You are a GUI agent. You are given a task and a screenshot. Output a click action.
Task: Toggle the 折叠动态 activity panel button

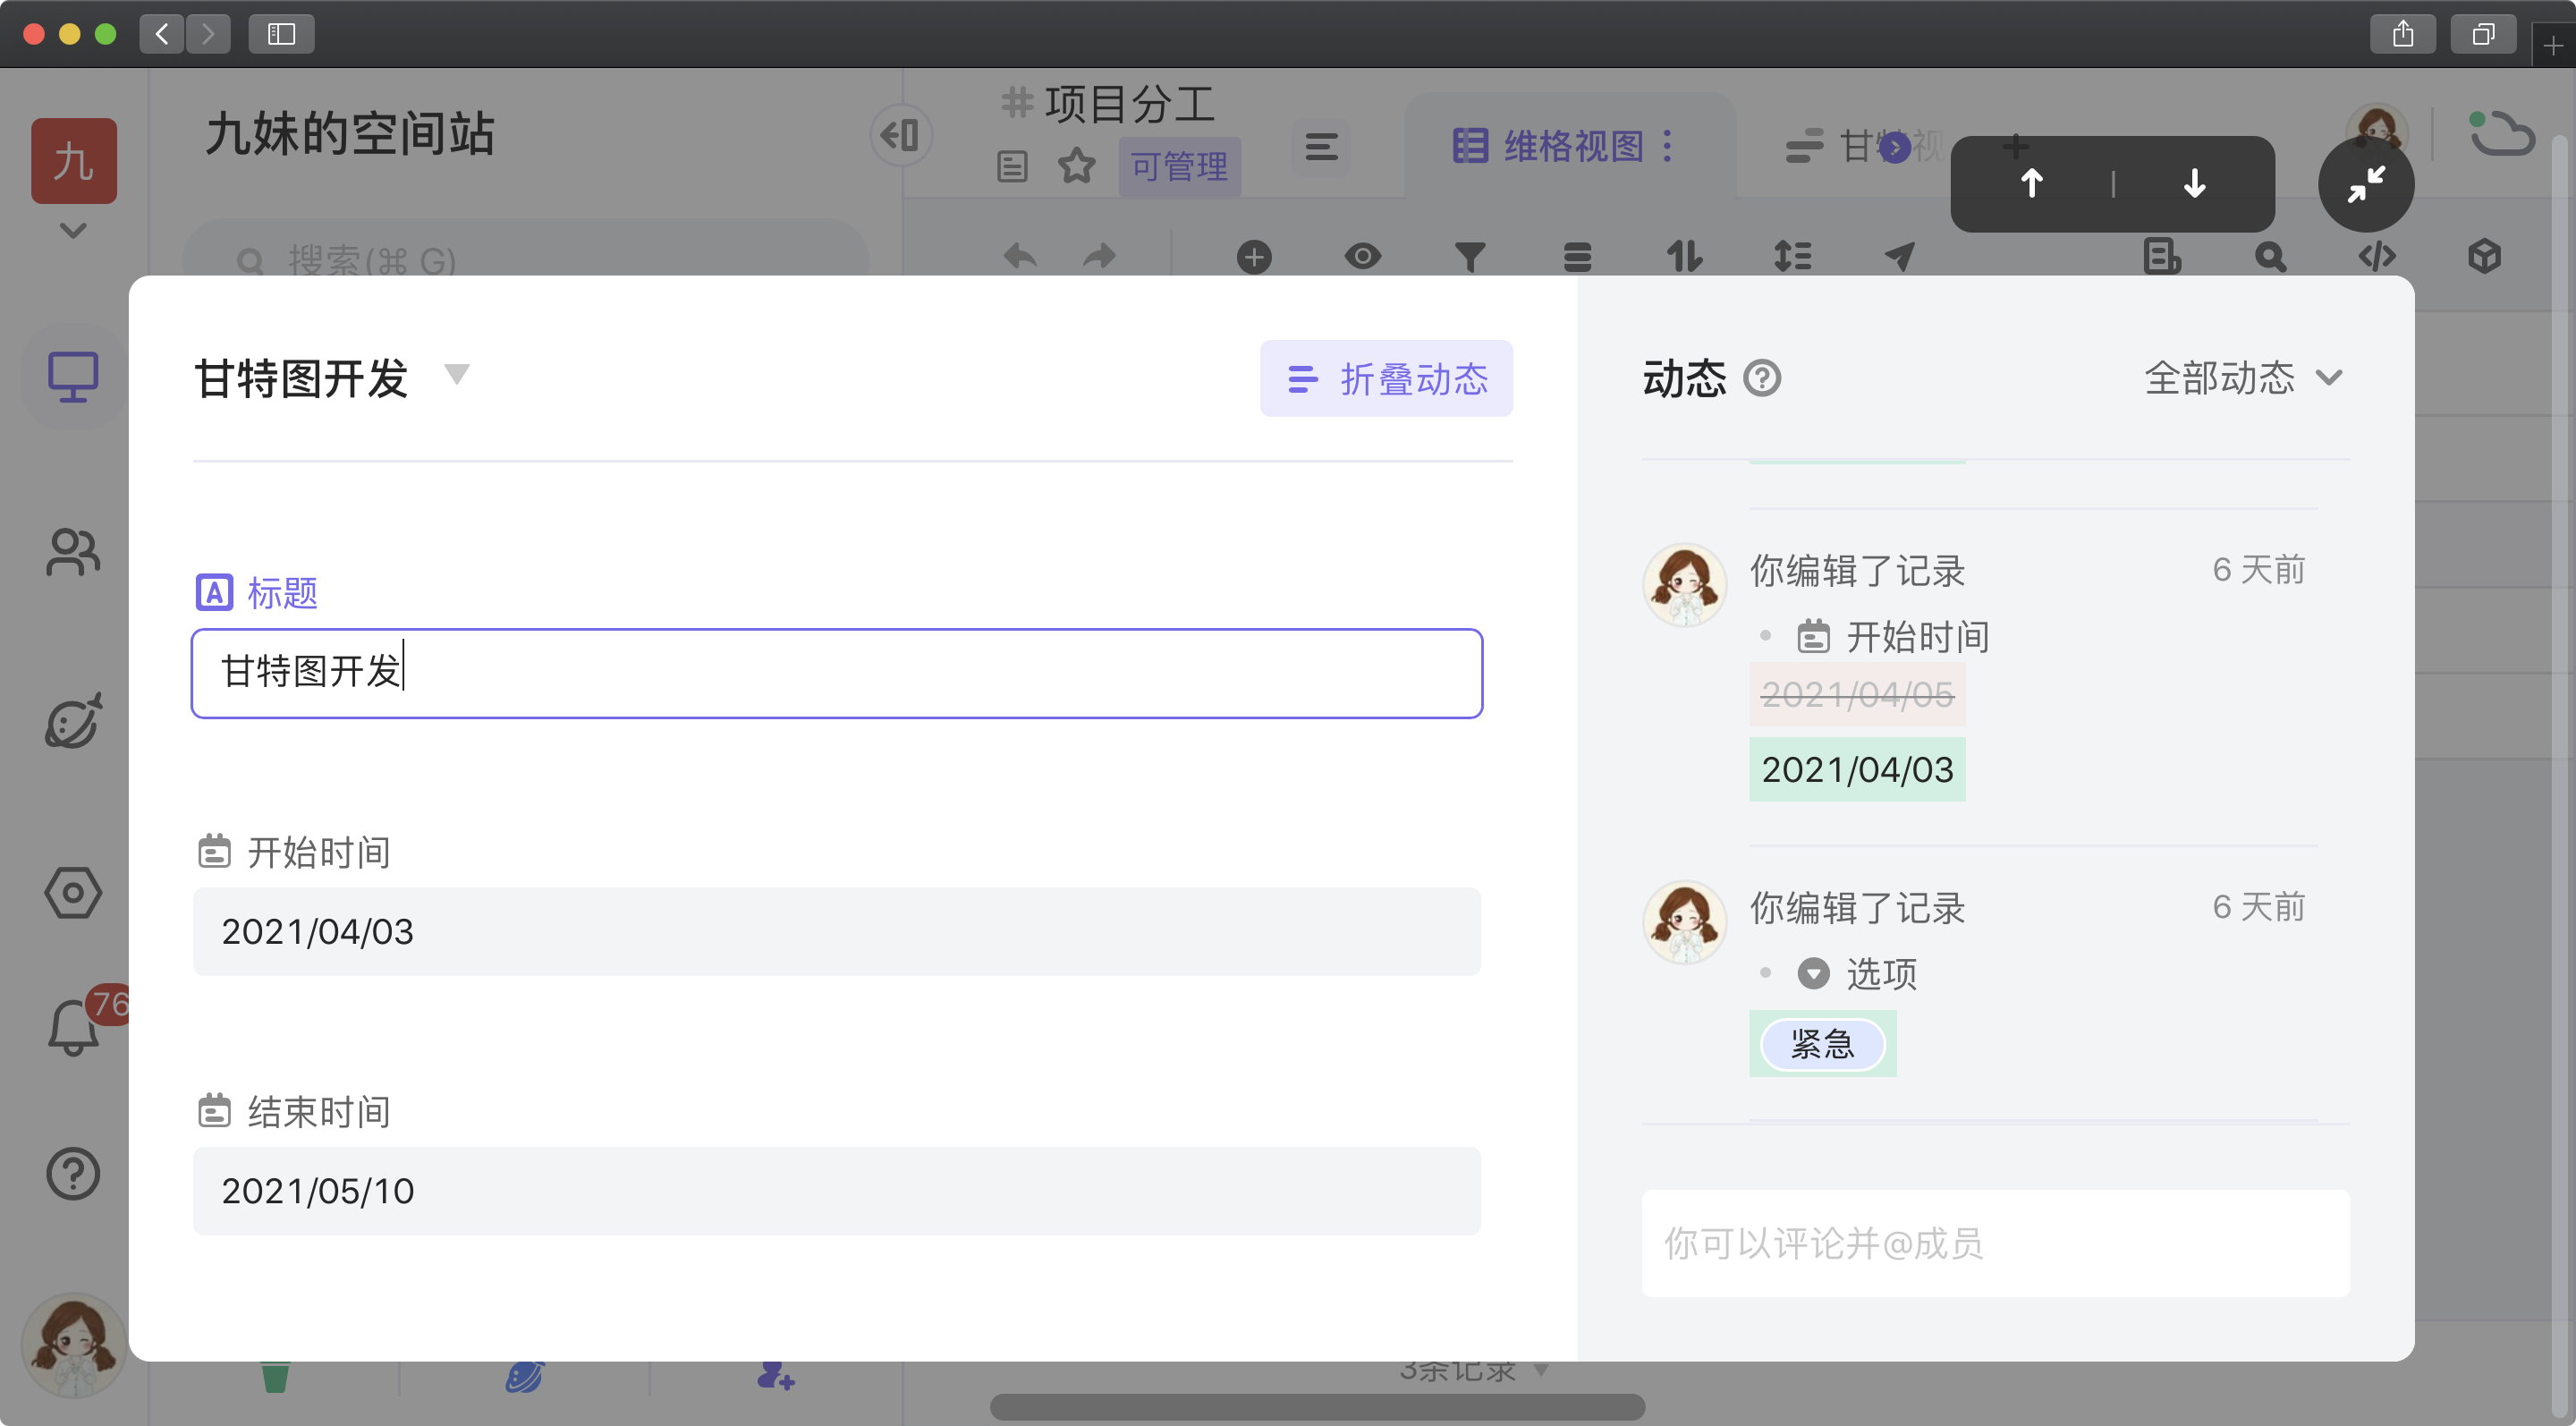1386,379
